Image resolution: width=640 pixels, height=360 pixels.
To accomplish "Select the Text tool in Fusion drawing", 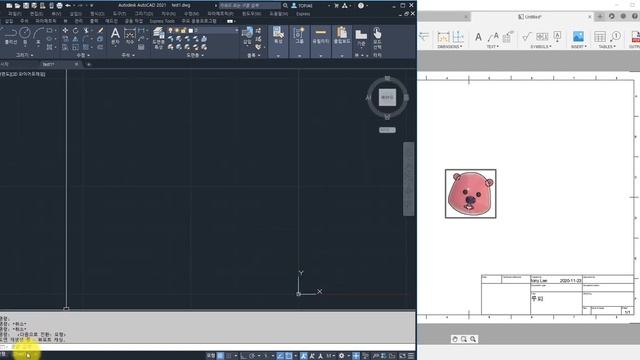I will [478, 37].
